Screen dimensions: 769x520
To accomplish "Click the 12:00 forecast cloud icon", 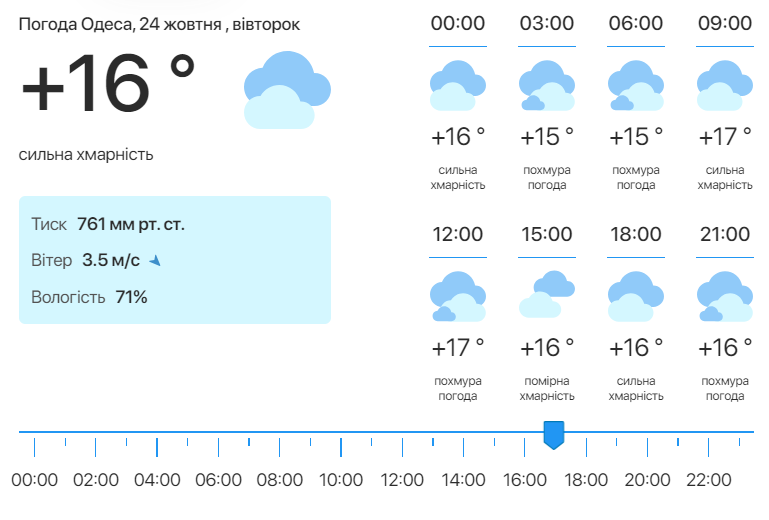I will [457, 296].
